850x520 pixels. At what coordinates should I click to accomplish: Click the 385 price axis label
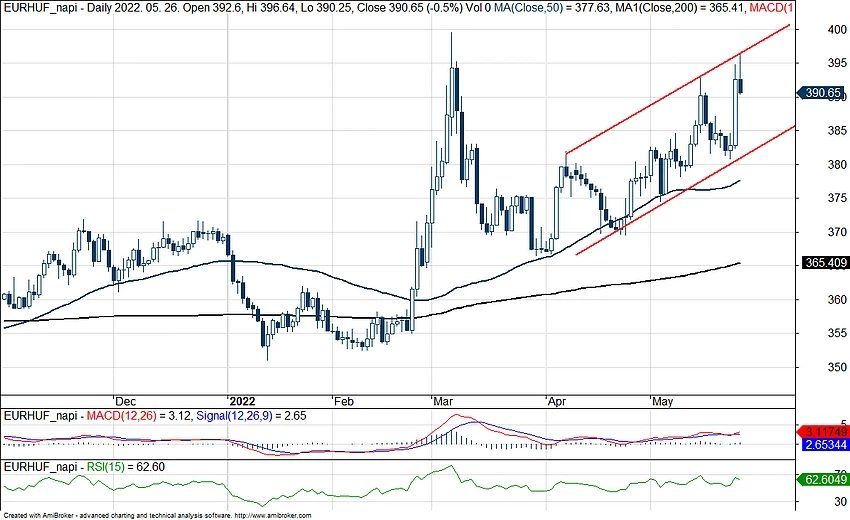pos(837,131)
